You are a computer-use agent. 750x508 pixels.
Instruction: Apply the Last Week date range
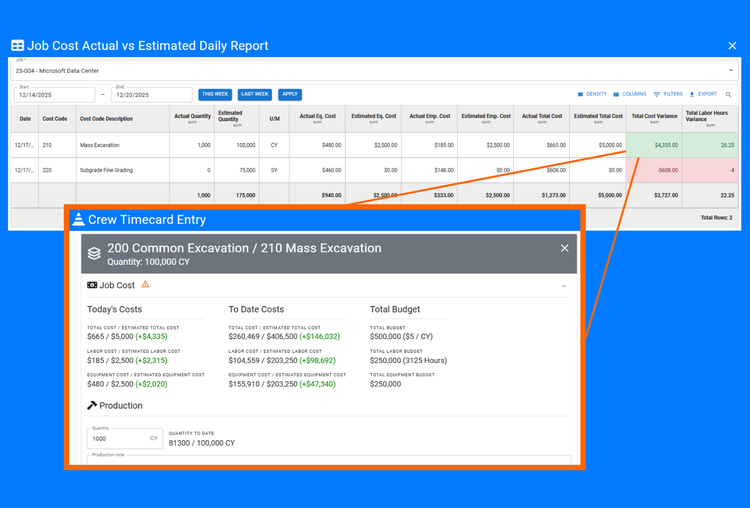pyautogui.click(x=254, y=94)
